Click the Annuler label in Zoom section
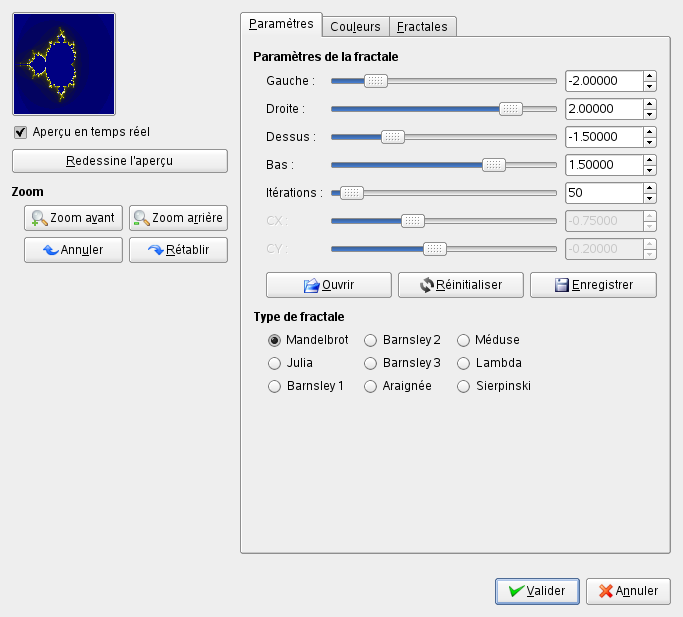The width and height of the screenshot is (683, 617). coord(82,250)
